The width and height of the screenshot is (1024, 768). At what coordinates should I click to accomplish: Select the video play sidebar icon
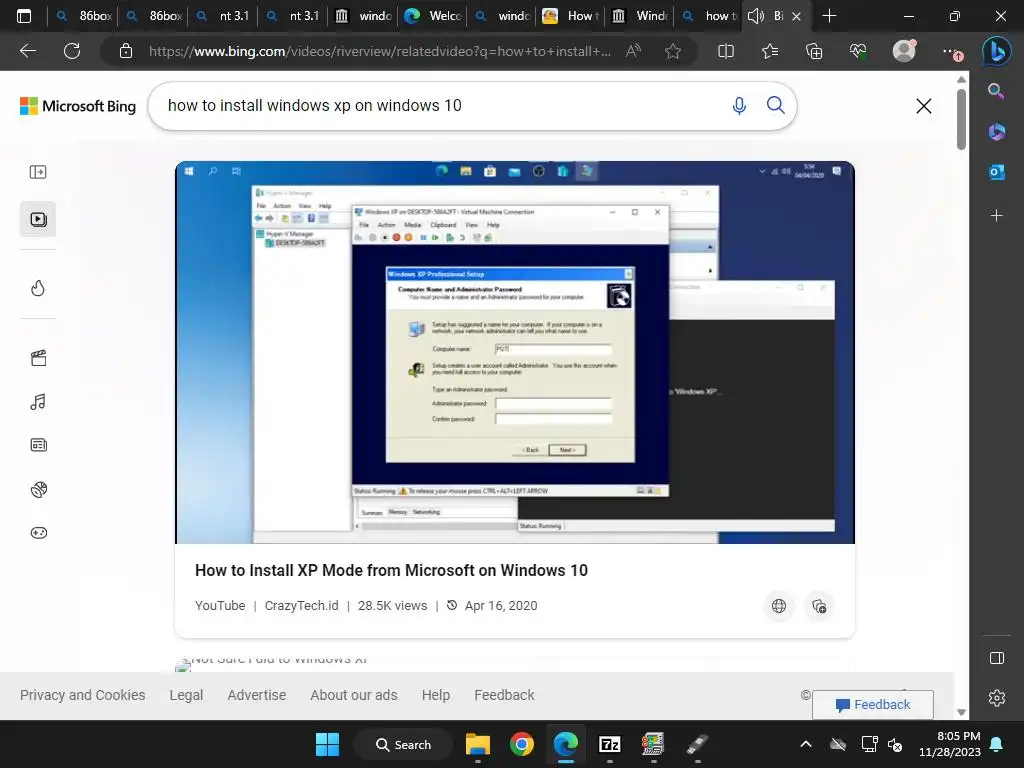coord(38,219)
